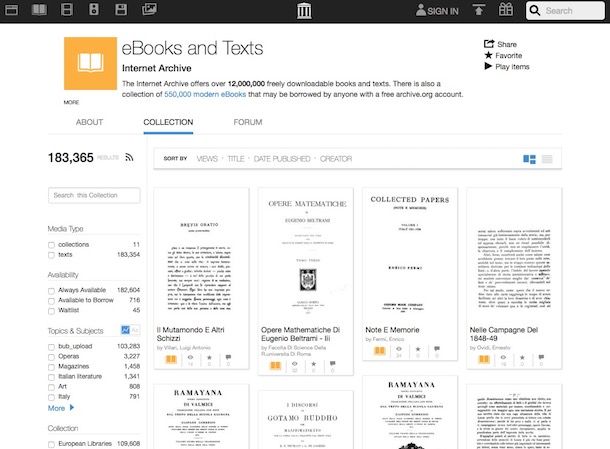Open the 550,000 modern eBooks link

pyautogui.click(x=205, y=94)
